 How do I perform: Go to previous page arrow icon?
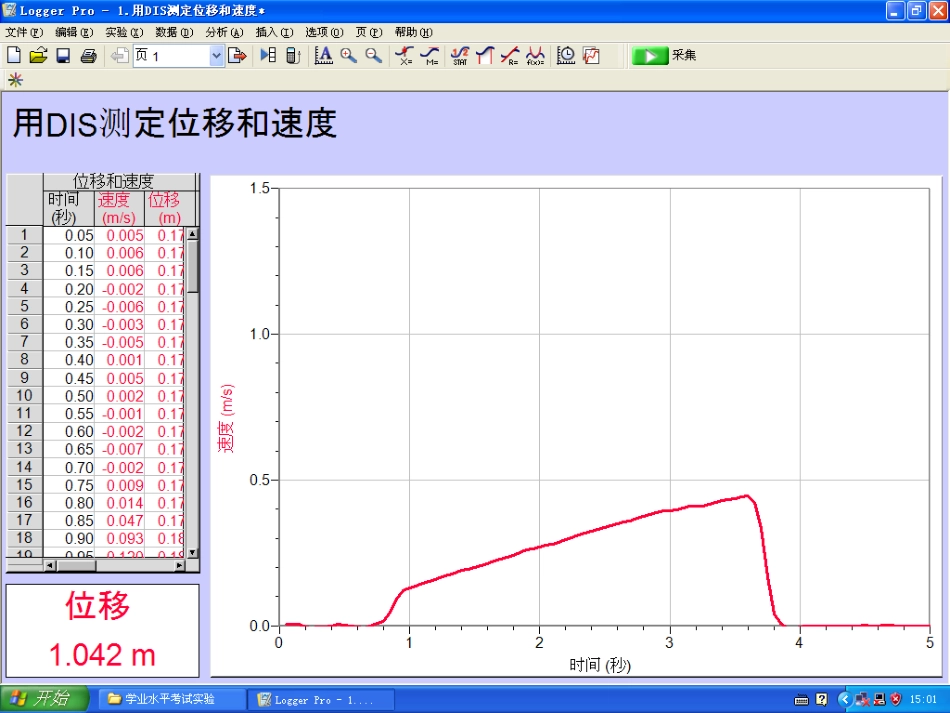click(x=119, y=56)
